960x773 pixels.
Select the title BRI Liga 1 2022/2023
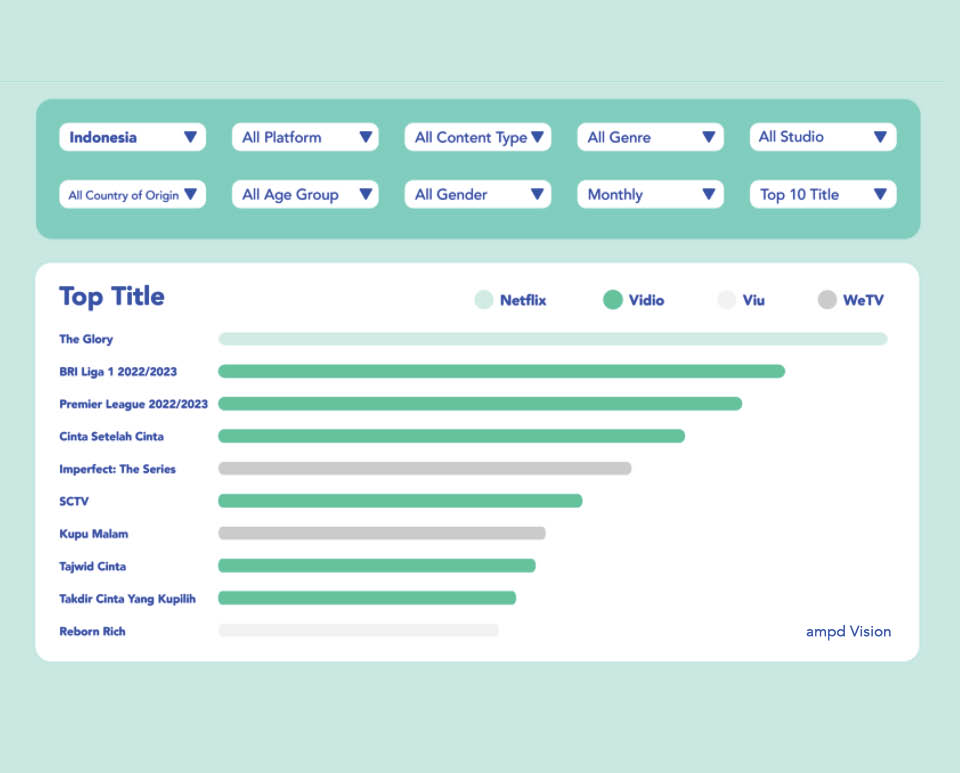(x=118, y=372)
